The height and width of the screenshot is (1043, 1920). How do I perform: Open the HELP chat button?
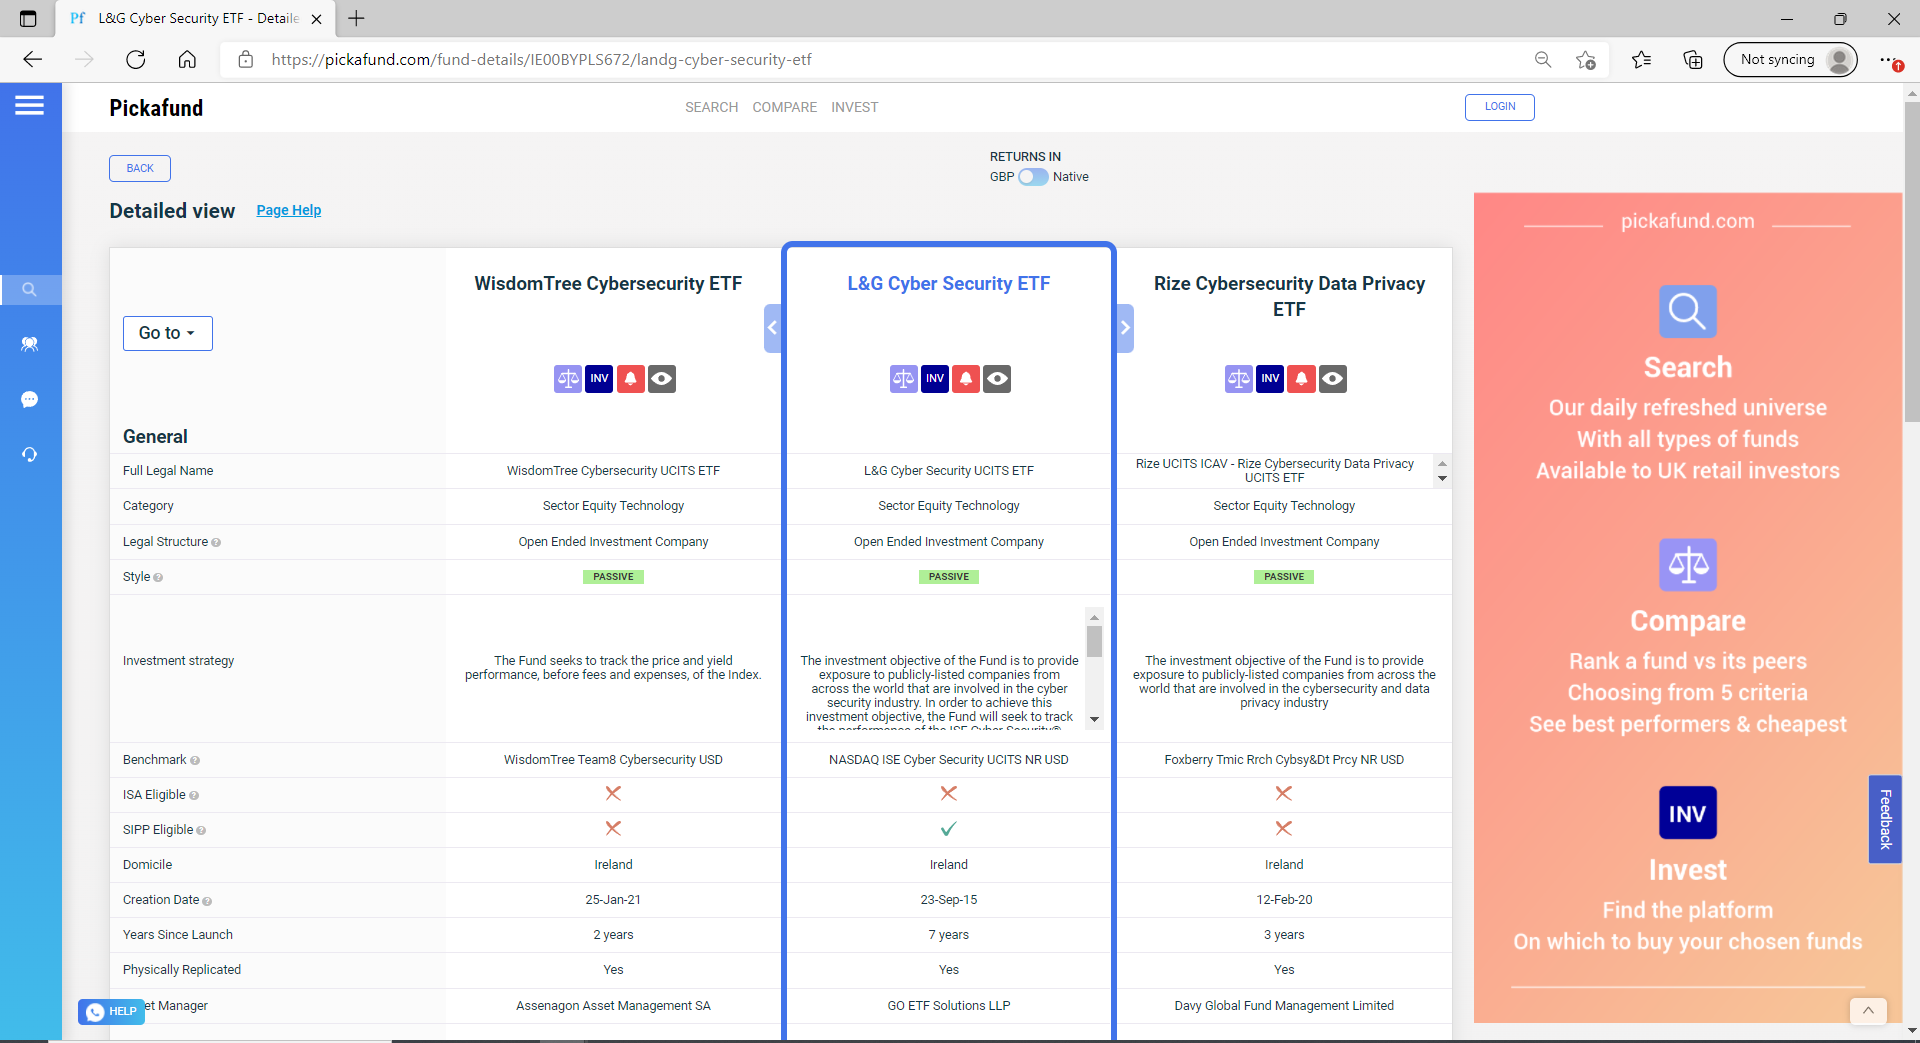(x=111, y=1011)
